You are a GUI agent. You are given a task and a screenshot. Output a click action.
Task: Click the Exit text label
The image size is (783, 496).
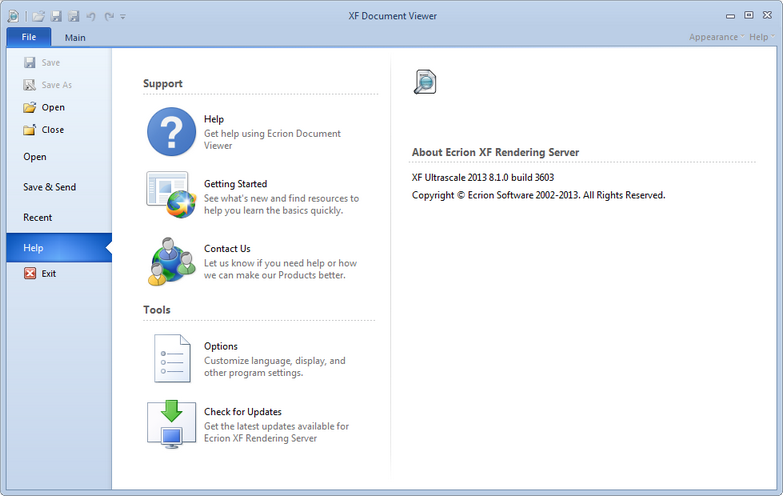click(48, 273)
